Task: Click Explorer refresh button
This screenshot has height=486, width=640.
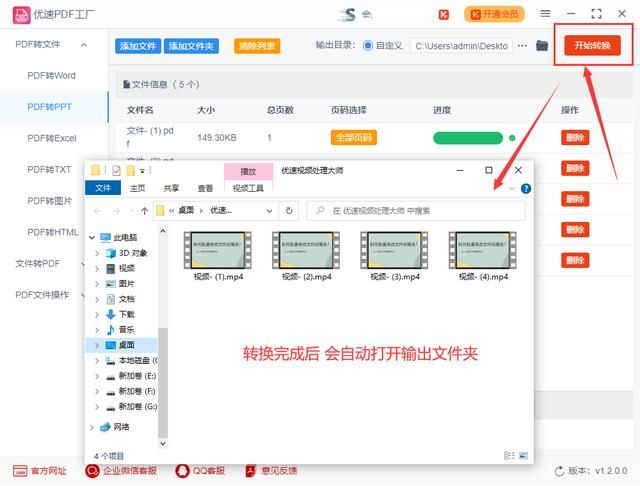Action: pyautogui.click(x=289, y=211)
